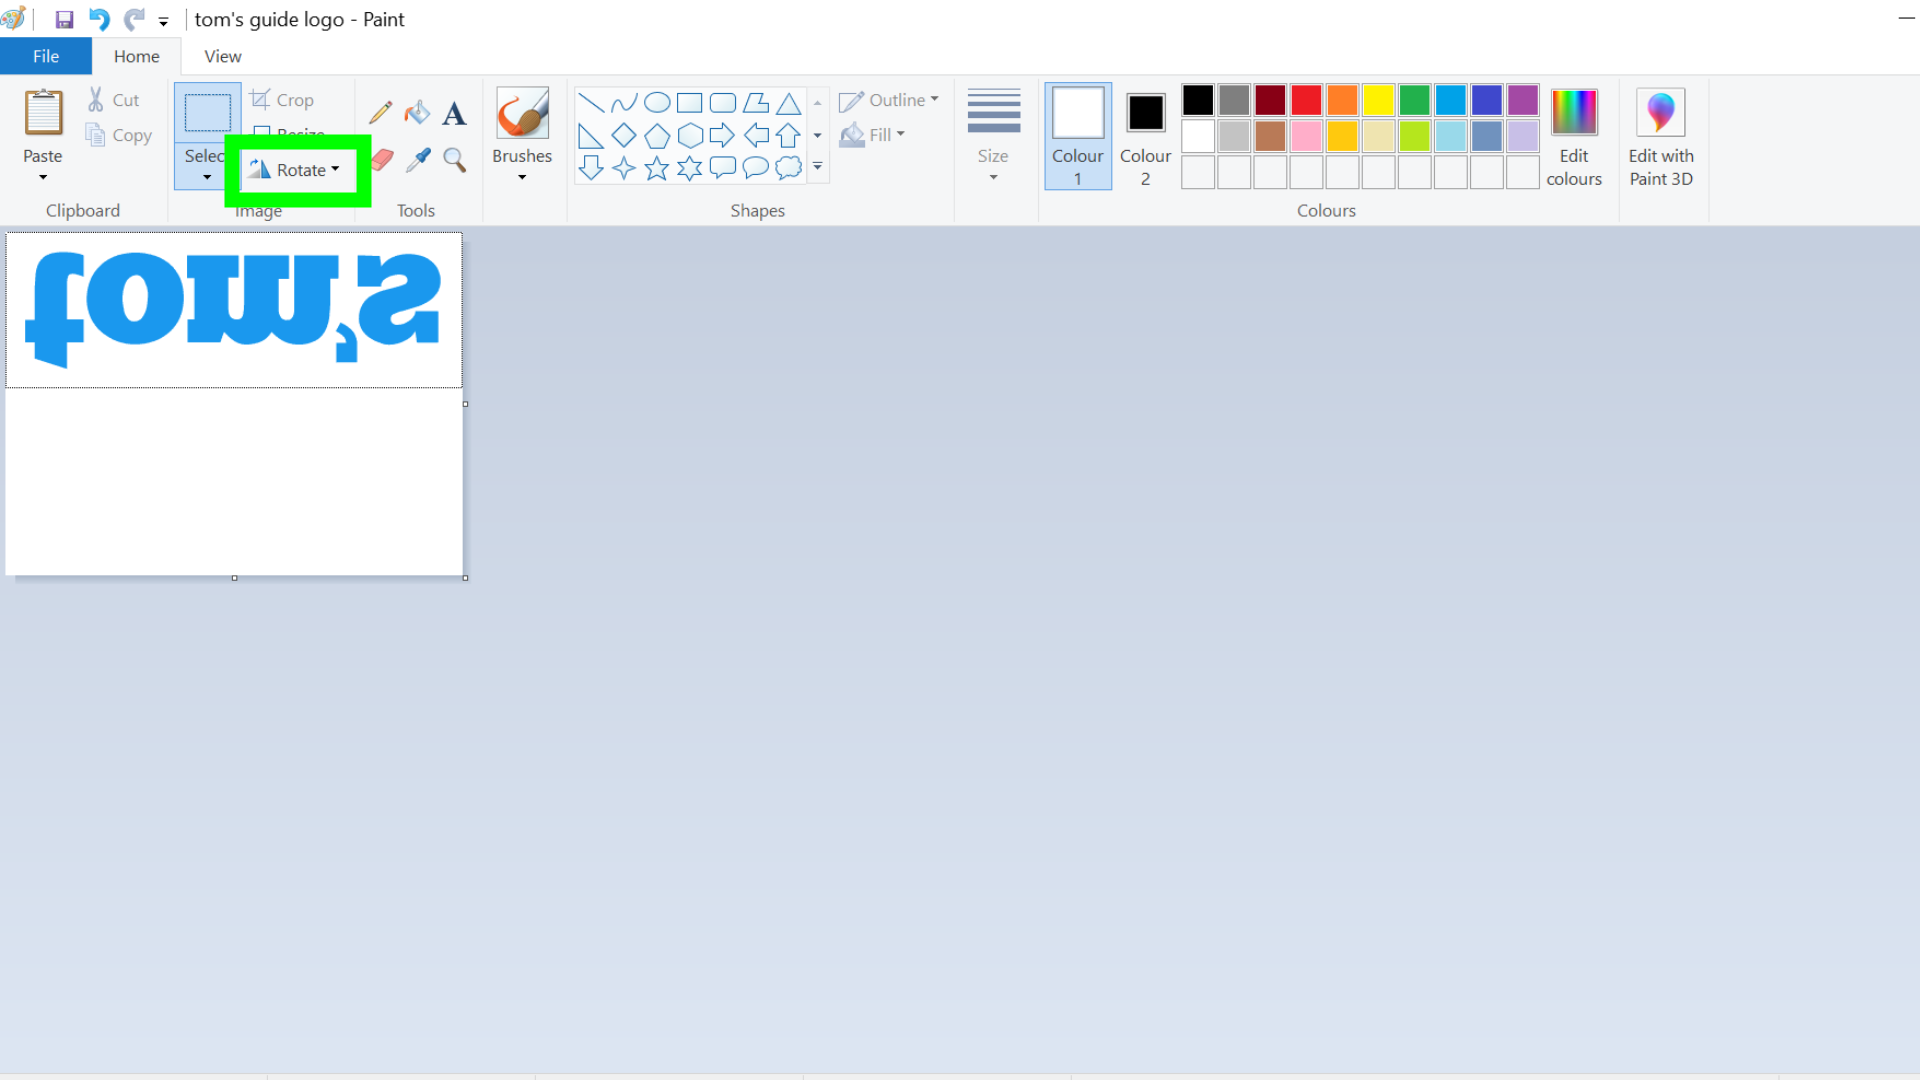Open the File menu
The width and height of the screenshot is (1920, 1080).
click(44, 55)
